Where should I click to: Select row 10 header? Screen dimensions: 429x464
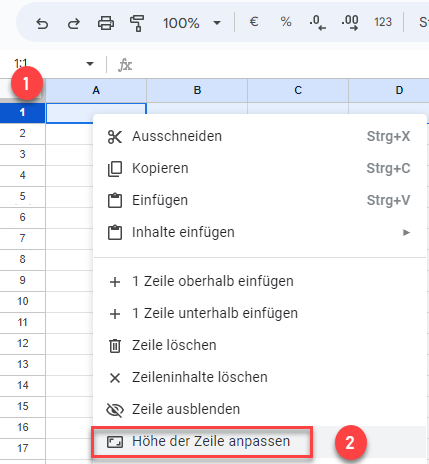click(22, 302)
